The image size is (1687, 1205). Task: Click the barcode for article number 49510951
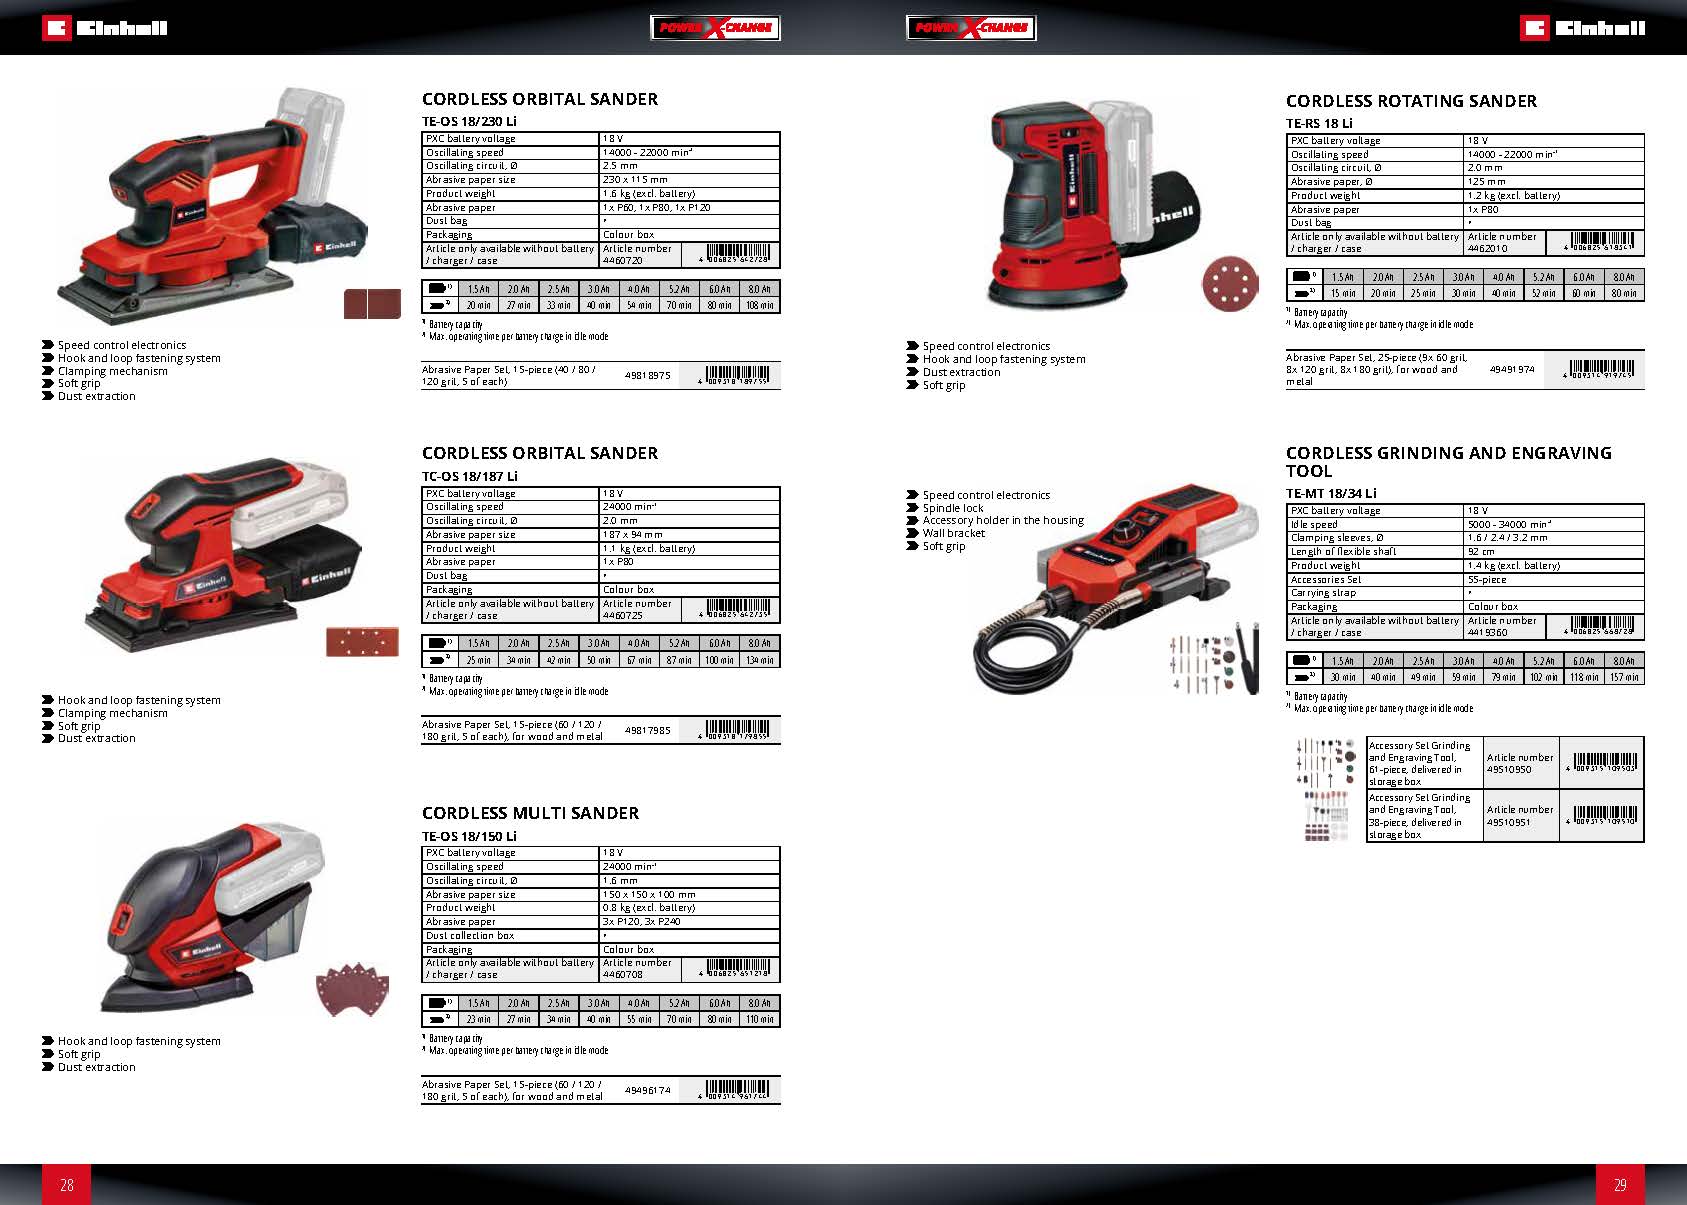[1601, 815]
